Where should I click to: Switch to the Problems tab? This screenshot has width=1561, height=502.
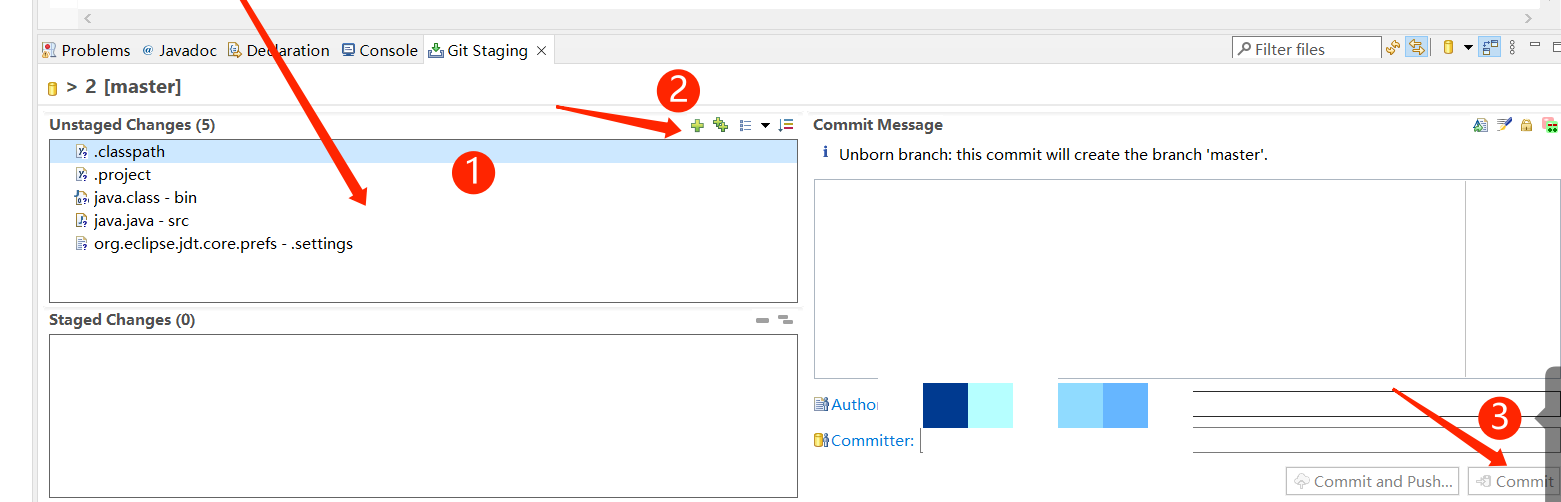pyautogui.click(x=86, y=50)
